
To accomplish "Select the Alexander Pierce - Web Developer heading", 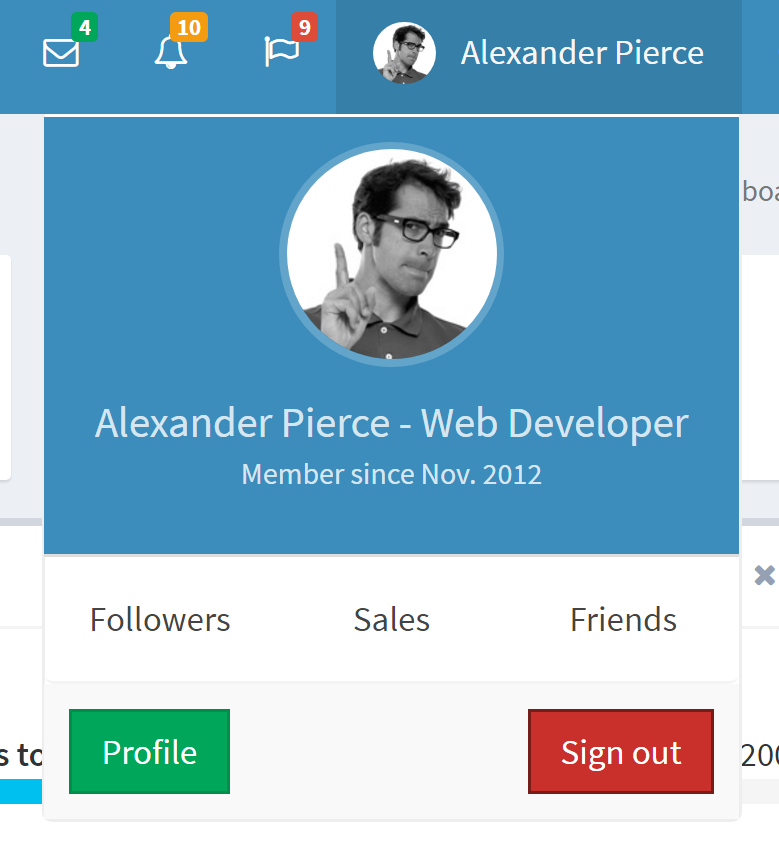I will click(x=391, y=423).
